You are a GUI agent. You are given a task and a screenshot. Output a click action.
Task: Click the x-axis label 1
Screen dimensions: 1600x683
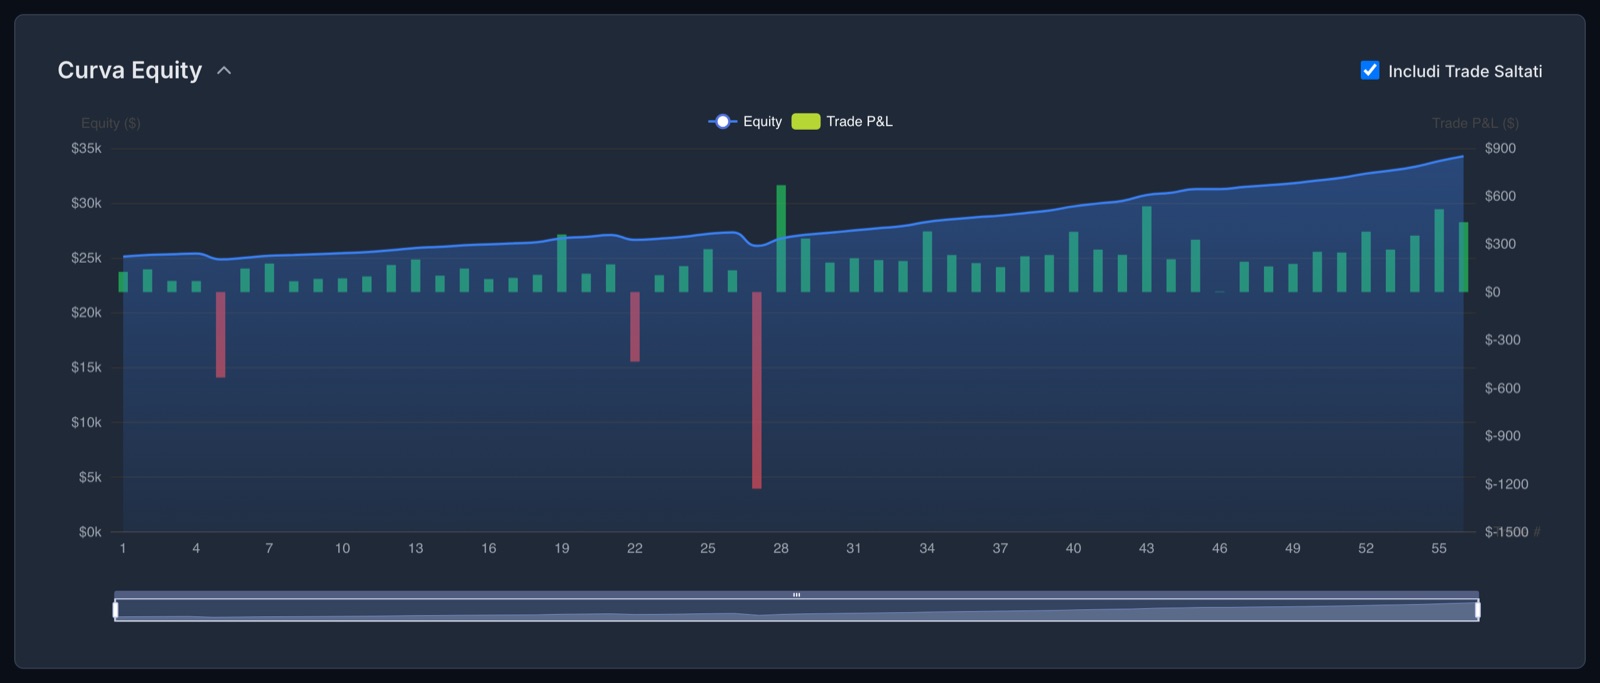click(x=123, y=548)
